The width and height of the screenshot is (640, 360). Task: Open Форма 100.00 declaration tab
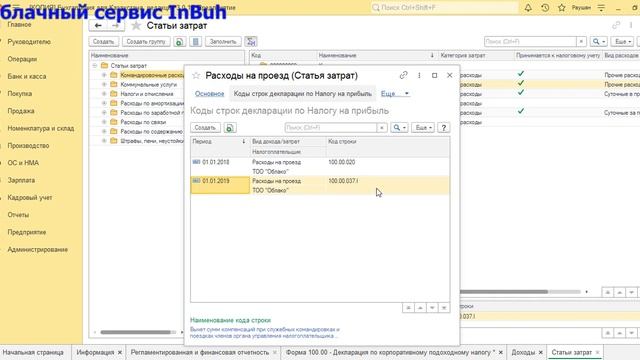point(390,352)
